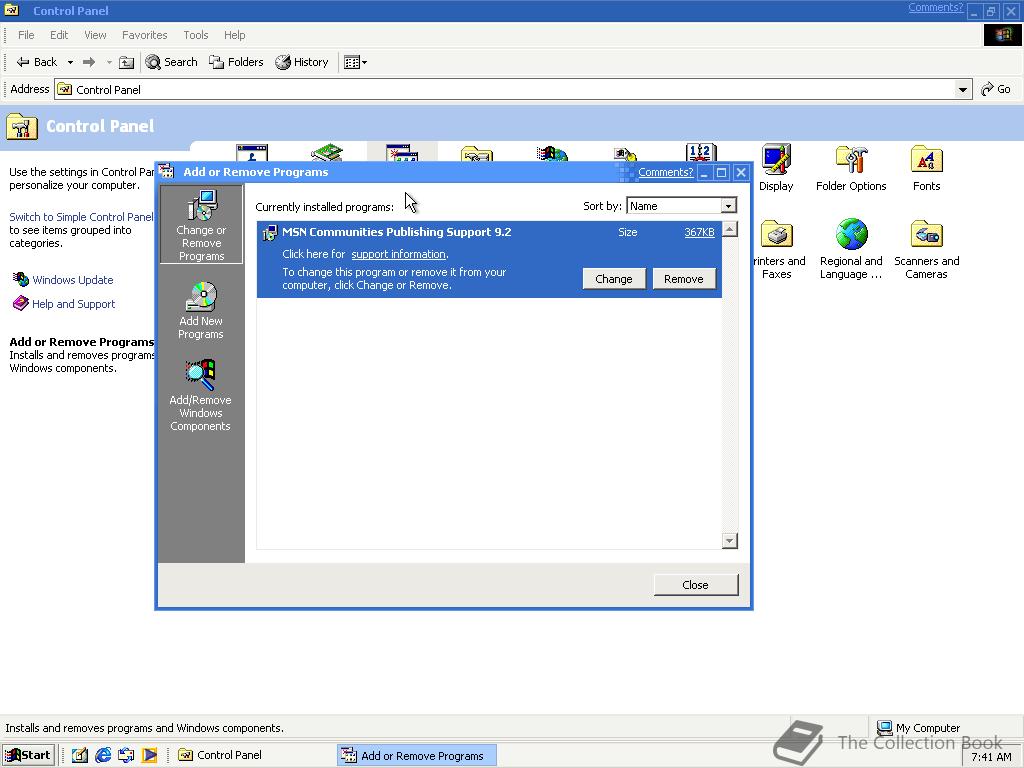Click Switch to Simple Control Panel link
Image resolution: width=1024 pixels, height=768 pixels.
[x=81, y=217]
